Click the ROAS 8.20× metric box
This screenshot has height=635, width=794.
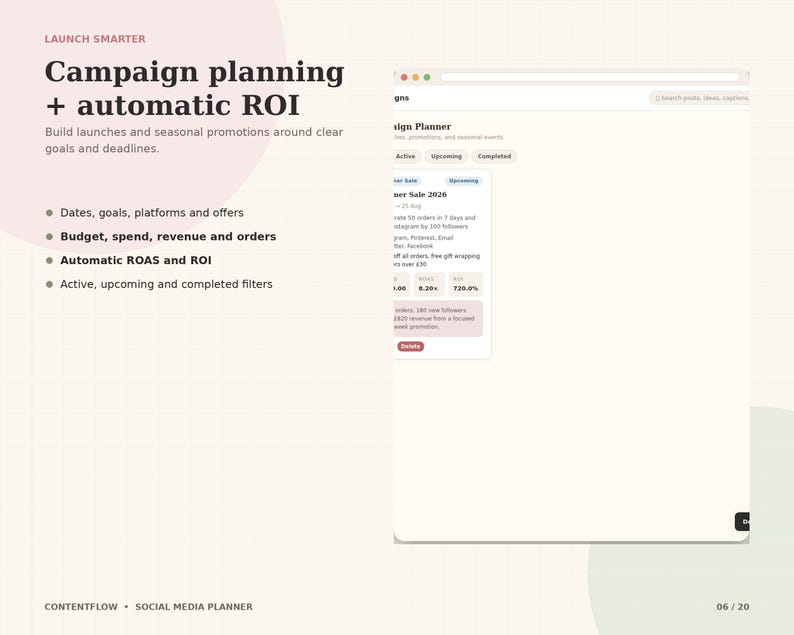pyautogui.click(x=429, y=284)
